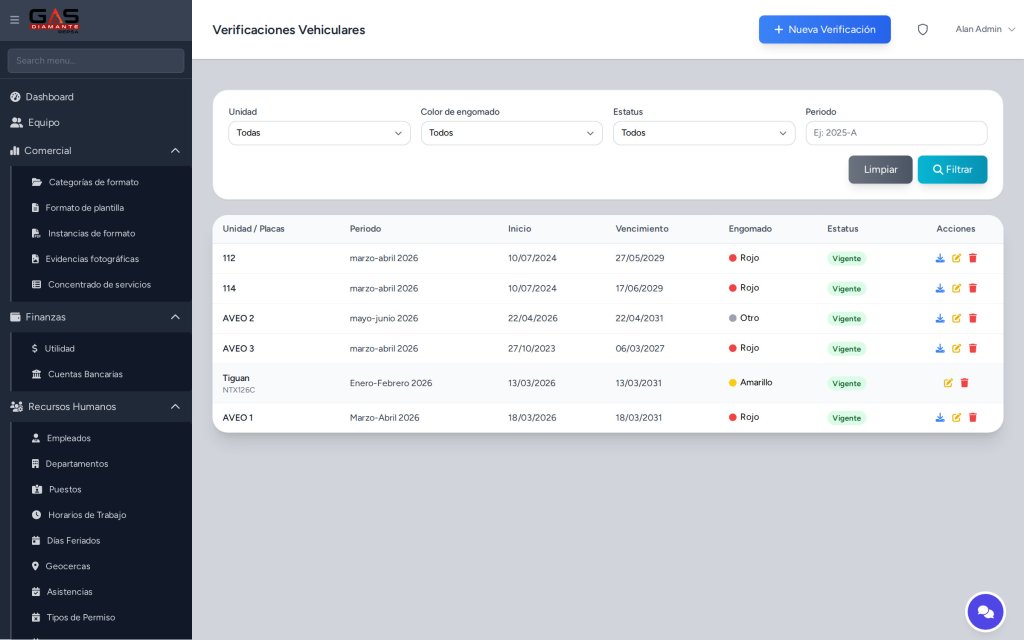The height and width of the screenshot is (640, 1024).
Task: Toggle the hamburger sidebar menu icon
Action: pos(14,20)
